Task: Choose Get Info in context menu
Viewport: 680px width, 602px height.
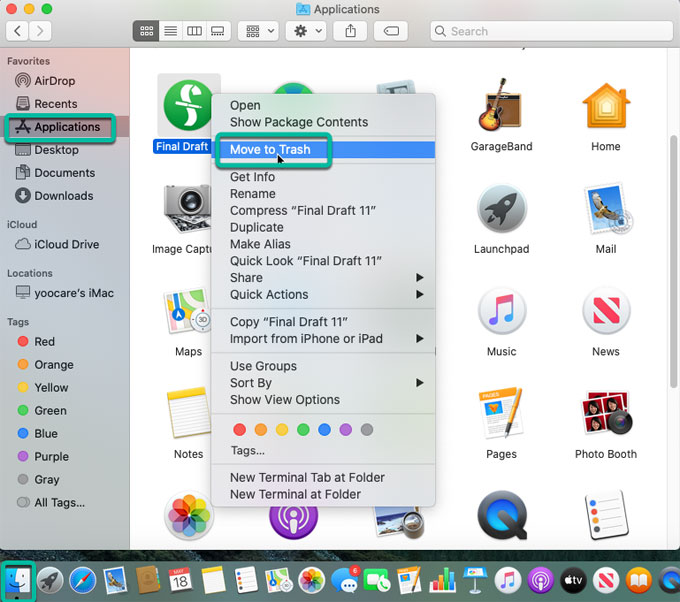Action: pyautogui.click(x=323, y=177)
